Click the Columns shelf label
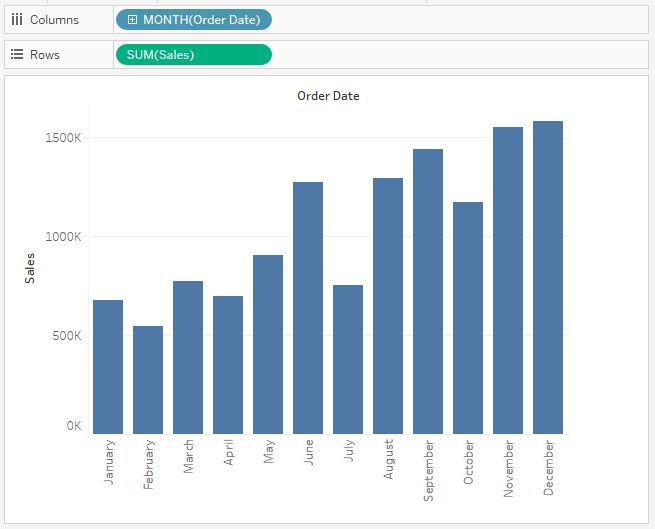 pos(54,20)
